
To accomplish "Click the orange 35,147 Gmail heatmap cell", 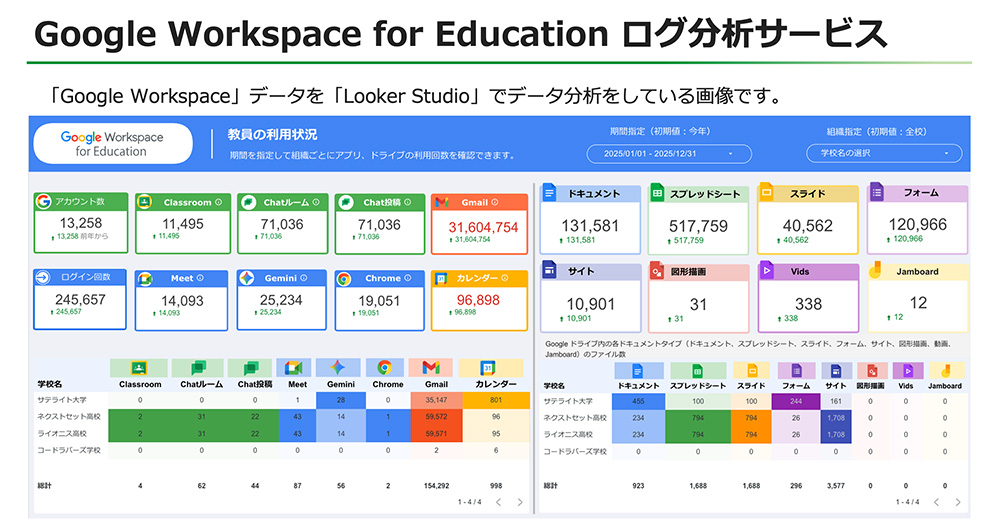I will (x=436, y=401).
